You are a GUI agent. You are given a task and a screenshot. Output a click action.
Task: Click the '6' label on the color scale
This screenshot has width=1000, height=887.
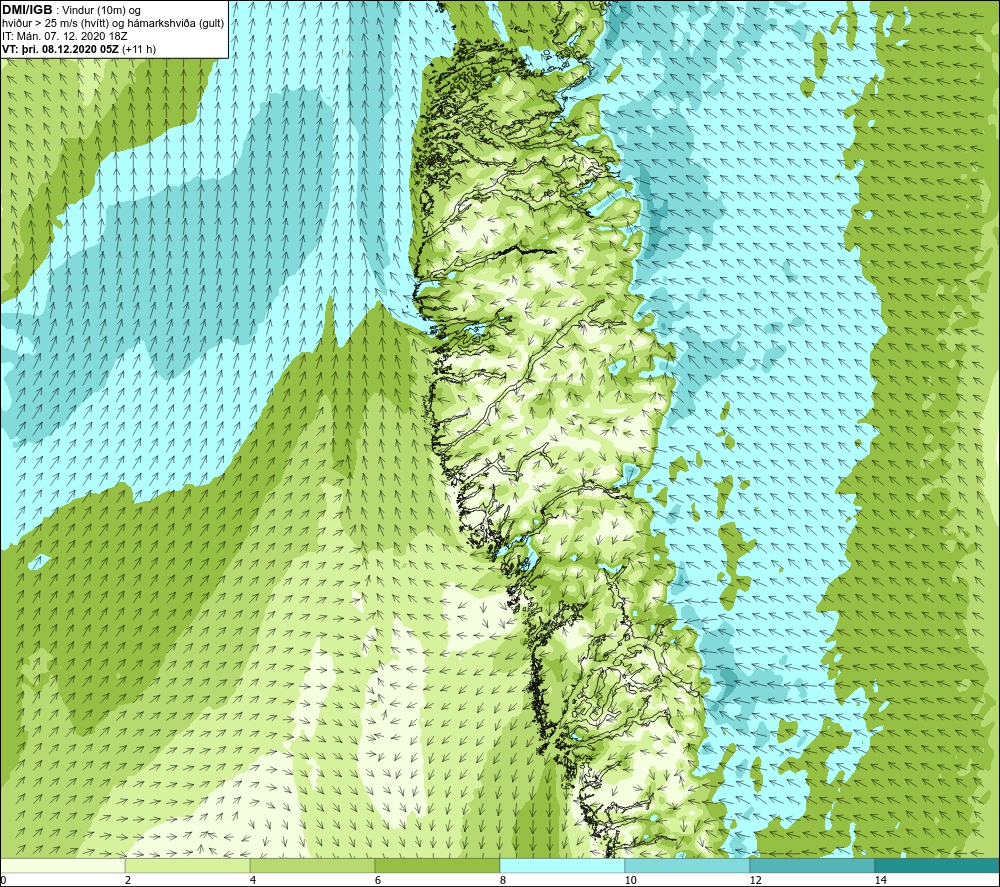pos(378,880)
